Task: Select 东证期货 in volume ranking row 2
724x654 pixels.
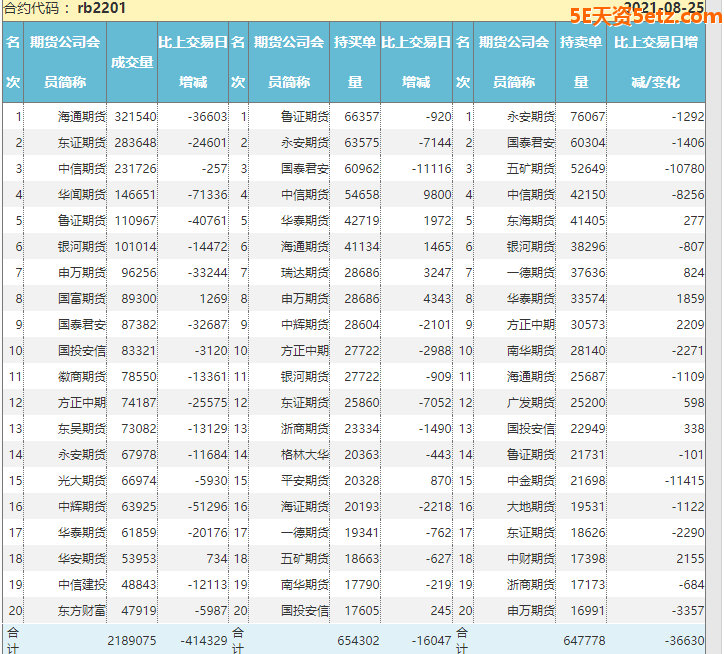Action: coord(82,143)
